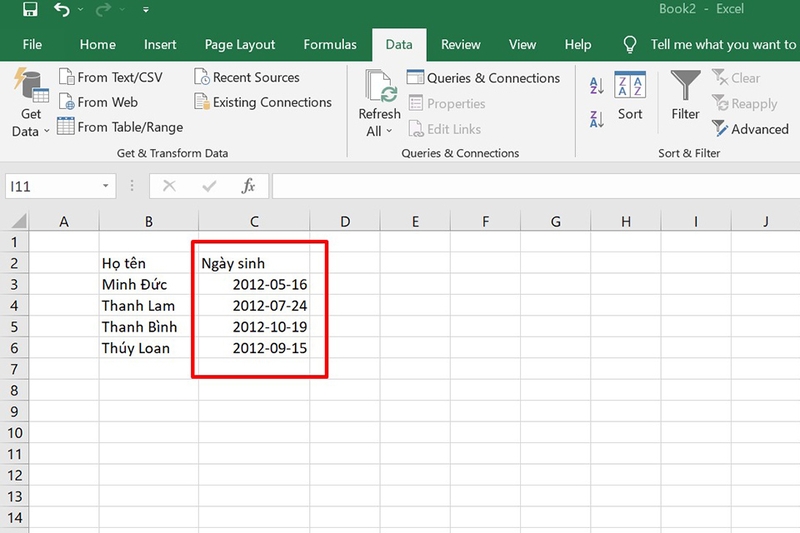Open Queries & Connections pane
The height and width of the screenshot is (533, 800).
pos(483,78)
